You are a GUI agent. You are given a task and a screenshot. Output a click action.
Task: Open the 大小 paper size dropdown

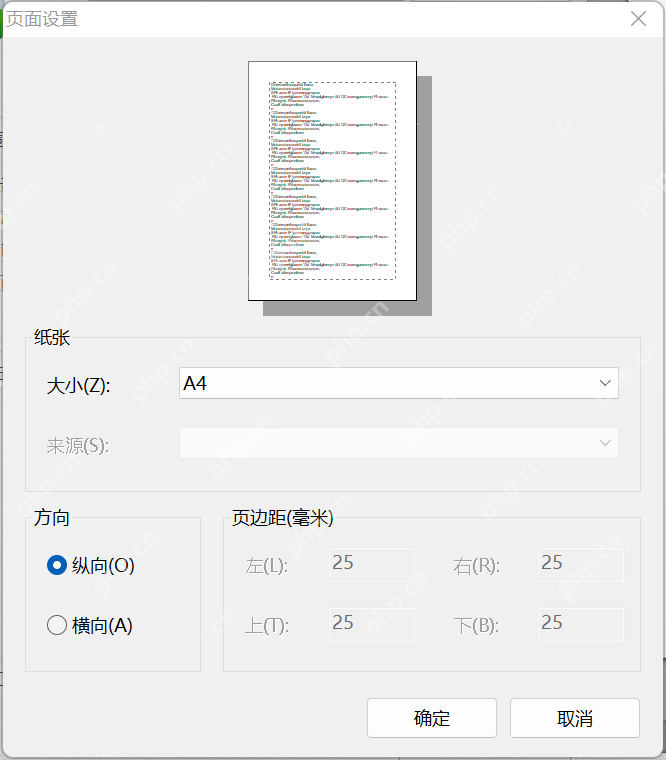click(x=398, y=383)
